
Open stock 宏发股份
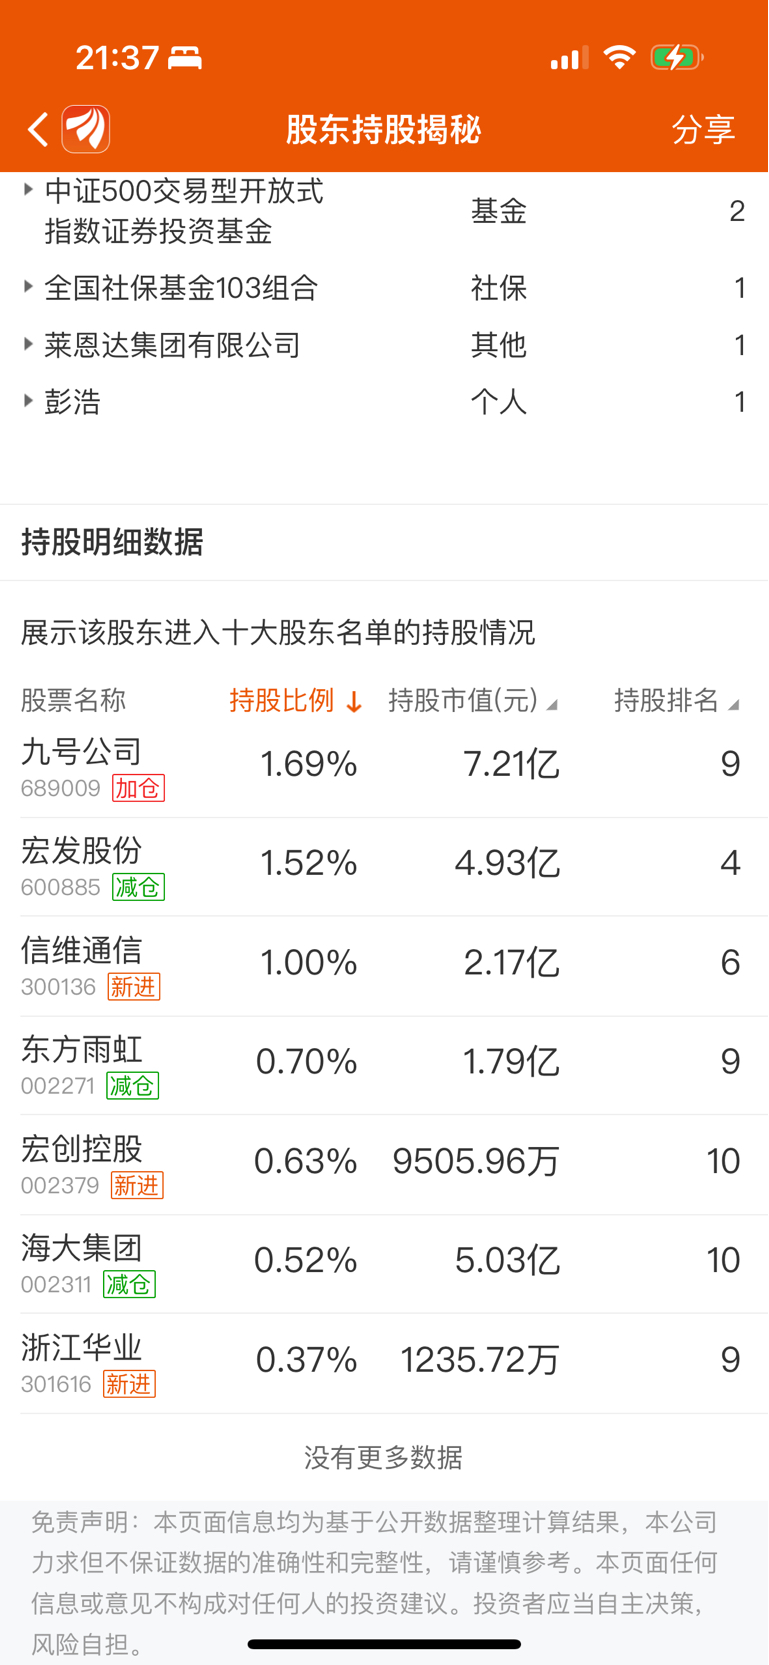(81, 850)
